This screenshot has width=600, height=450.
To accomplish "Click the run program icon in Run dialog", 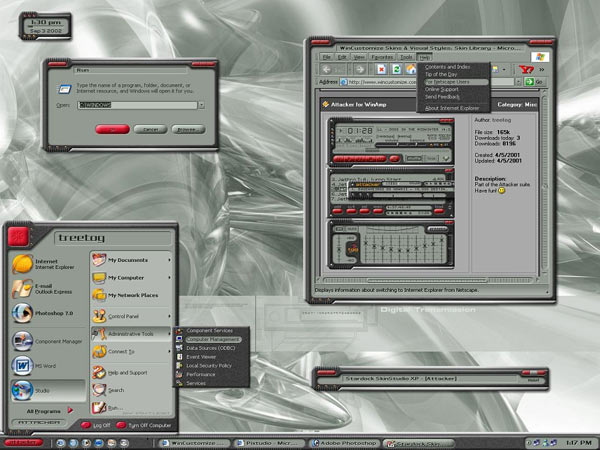I will point(64,89).
